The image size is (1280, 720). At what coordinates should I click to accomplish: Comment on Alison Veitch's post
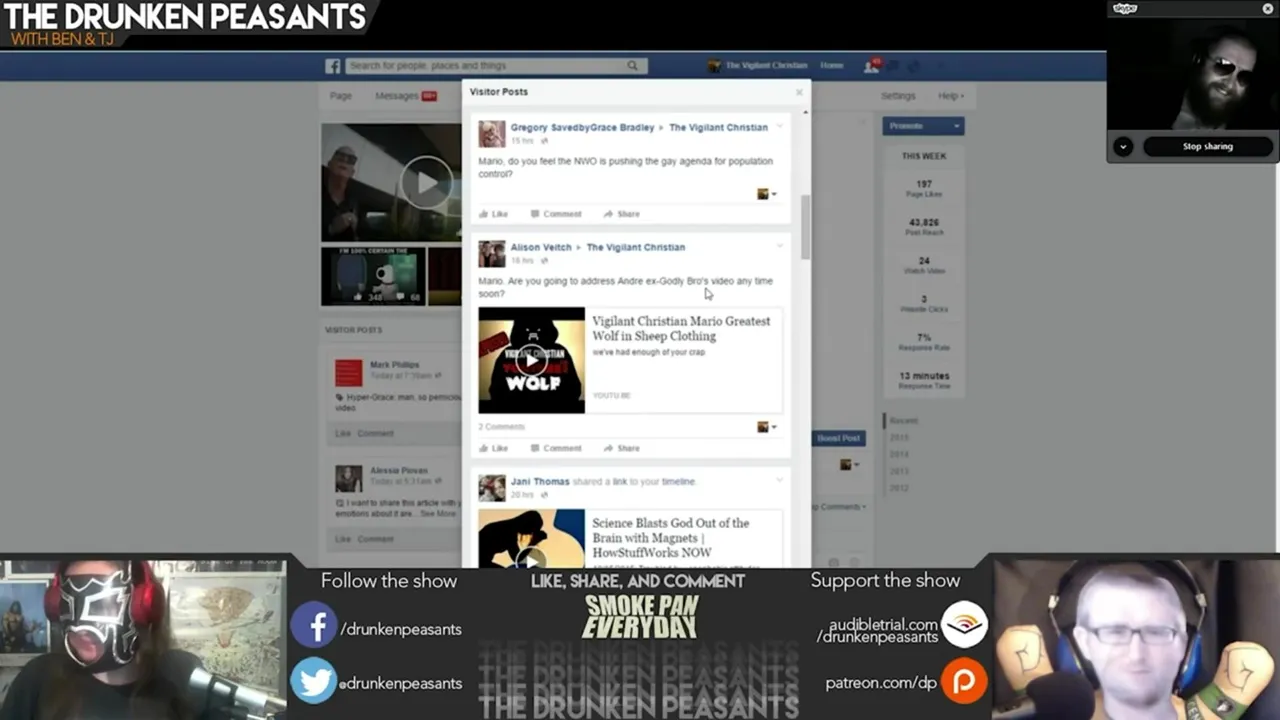[x=555, y=448]
